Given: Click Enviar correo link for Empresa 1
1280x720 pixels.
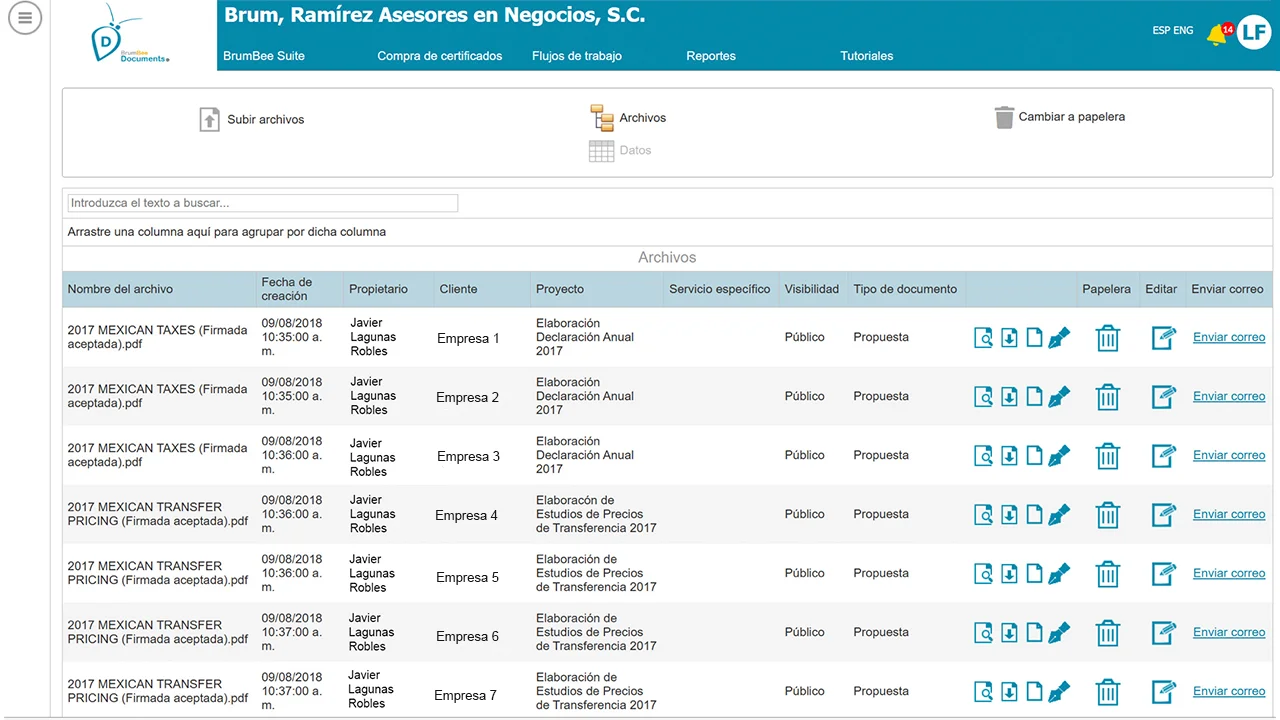Looking at the screenshot, I should point(1229,338).
